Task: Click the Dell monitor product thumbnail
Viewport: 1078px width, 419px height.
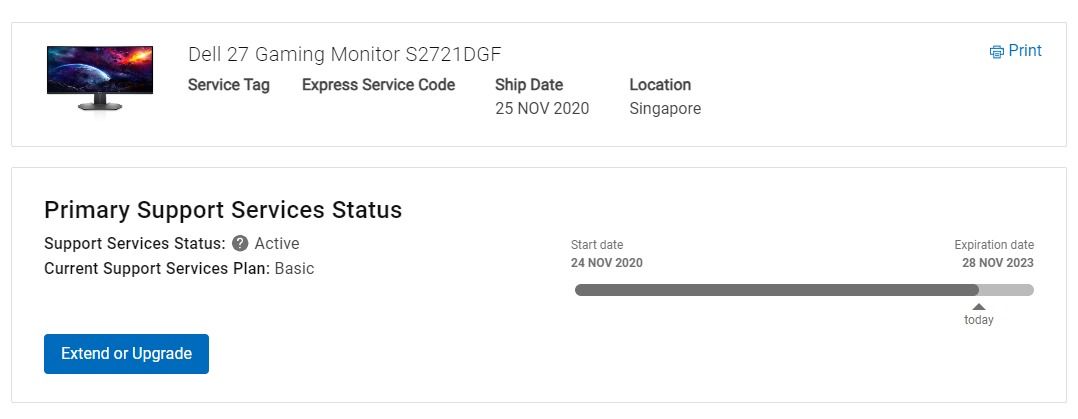Action: pyautogui.click(x=100, y=78)
